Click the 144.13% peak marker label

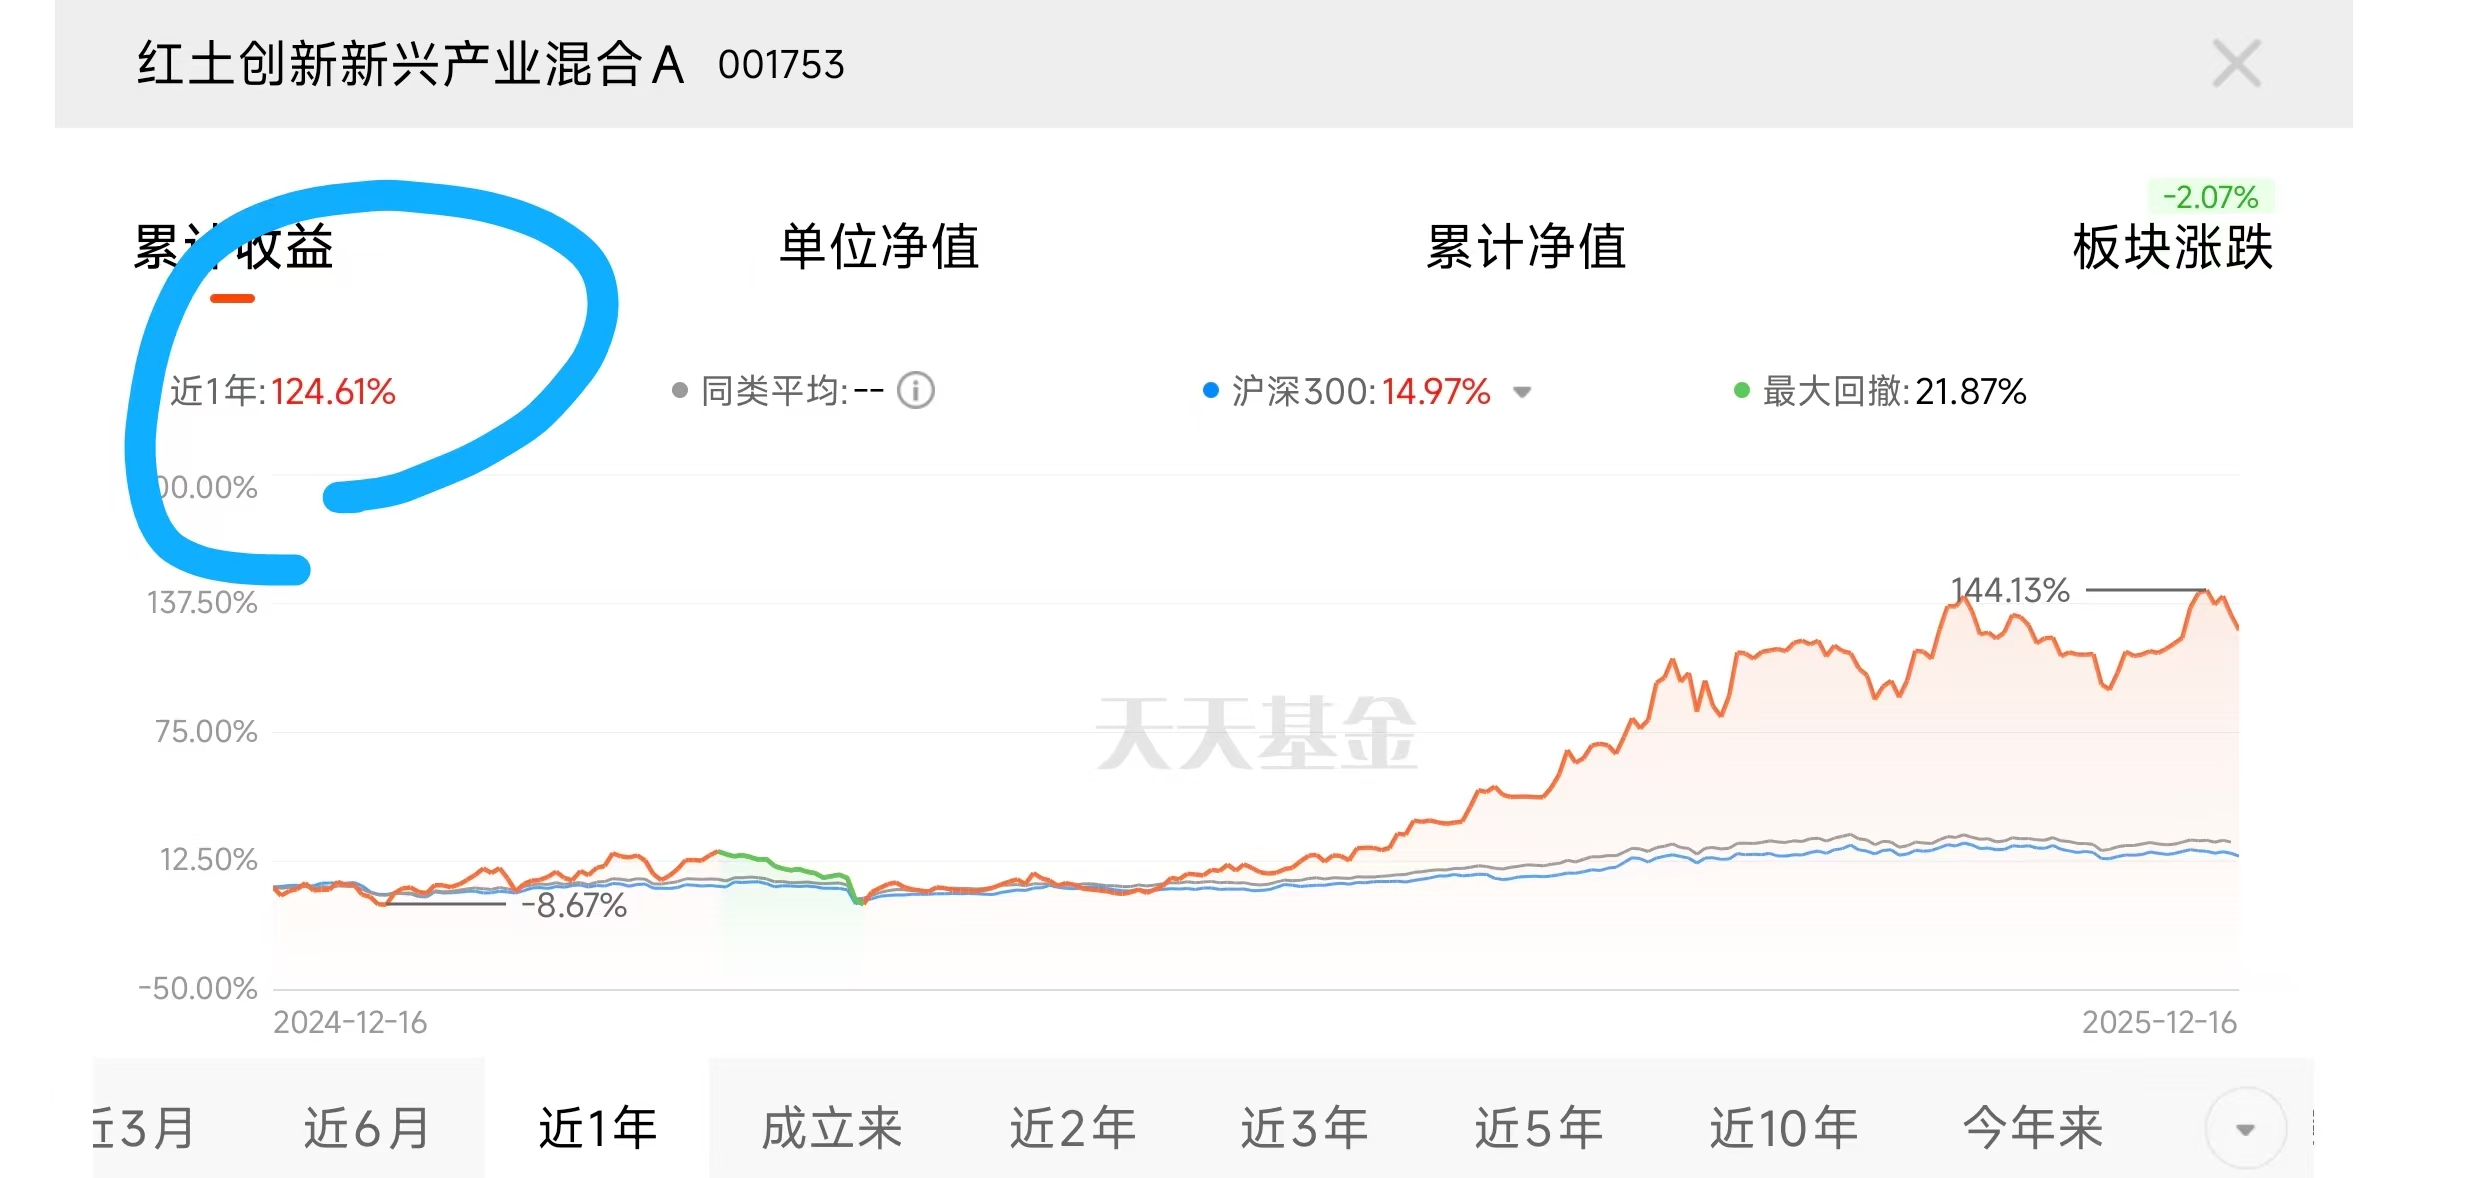pyautogui.click(x=2010, y=590)
